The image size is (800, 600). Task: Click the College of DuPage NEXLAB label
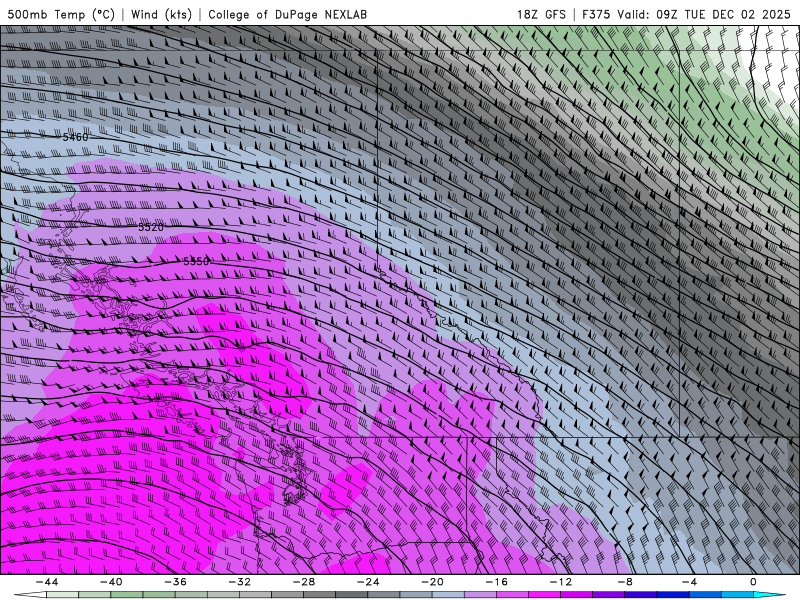point(287,14)
